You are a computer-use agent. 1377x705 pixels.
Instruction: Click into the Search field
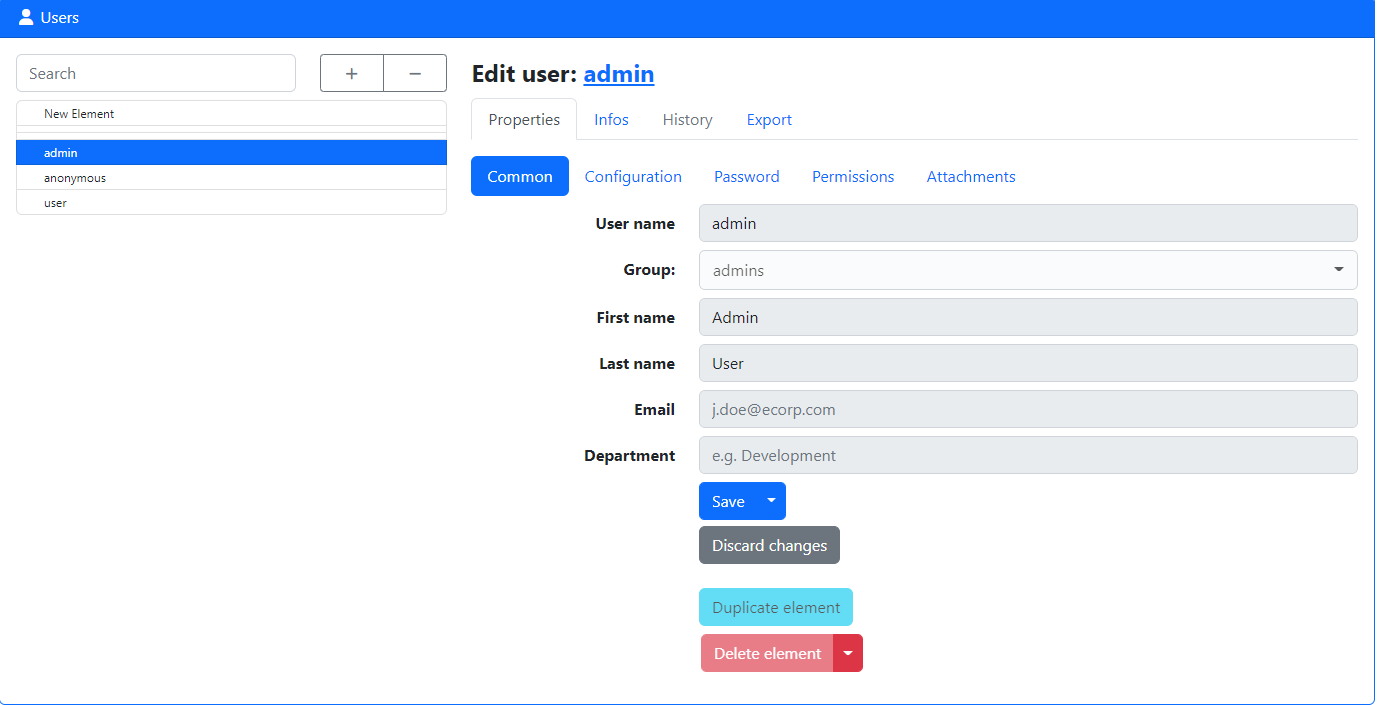point(156,73)
